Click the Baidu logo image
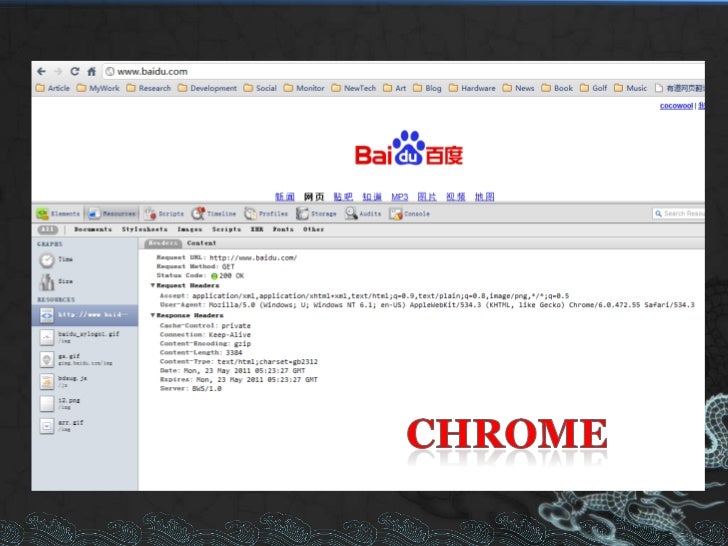 409,148
